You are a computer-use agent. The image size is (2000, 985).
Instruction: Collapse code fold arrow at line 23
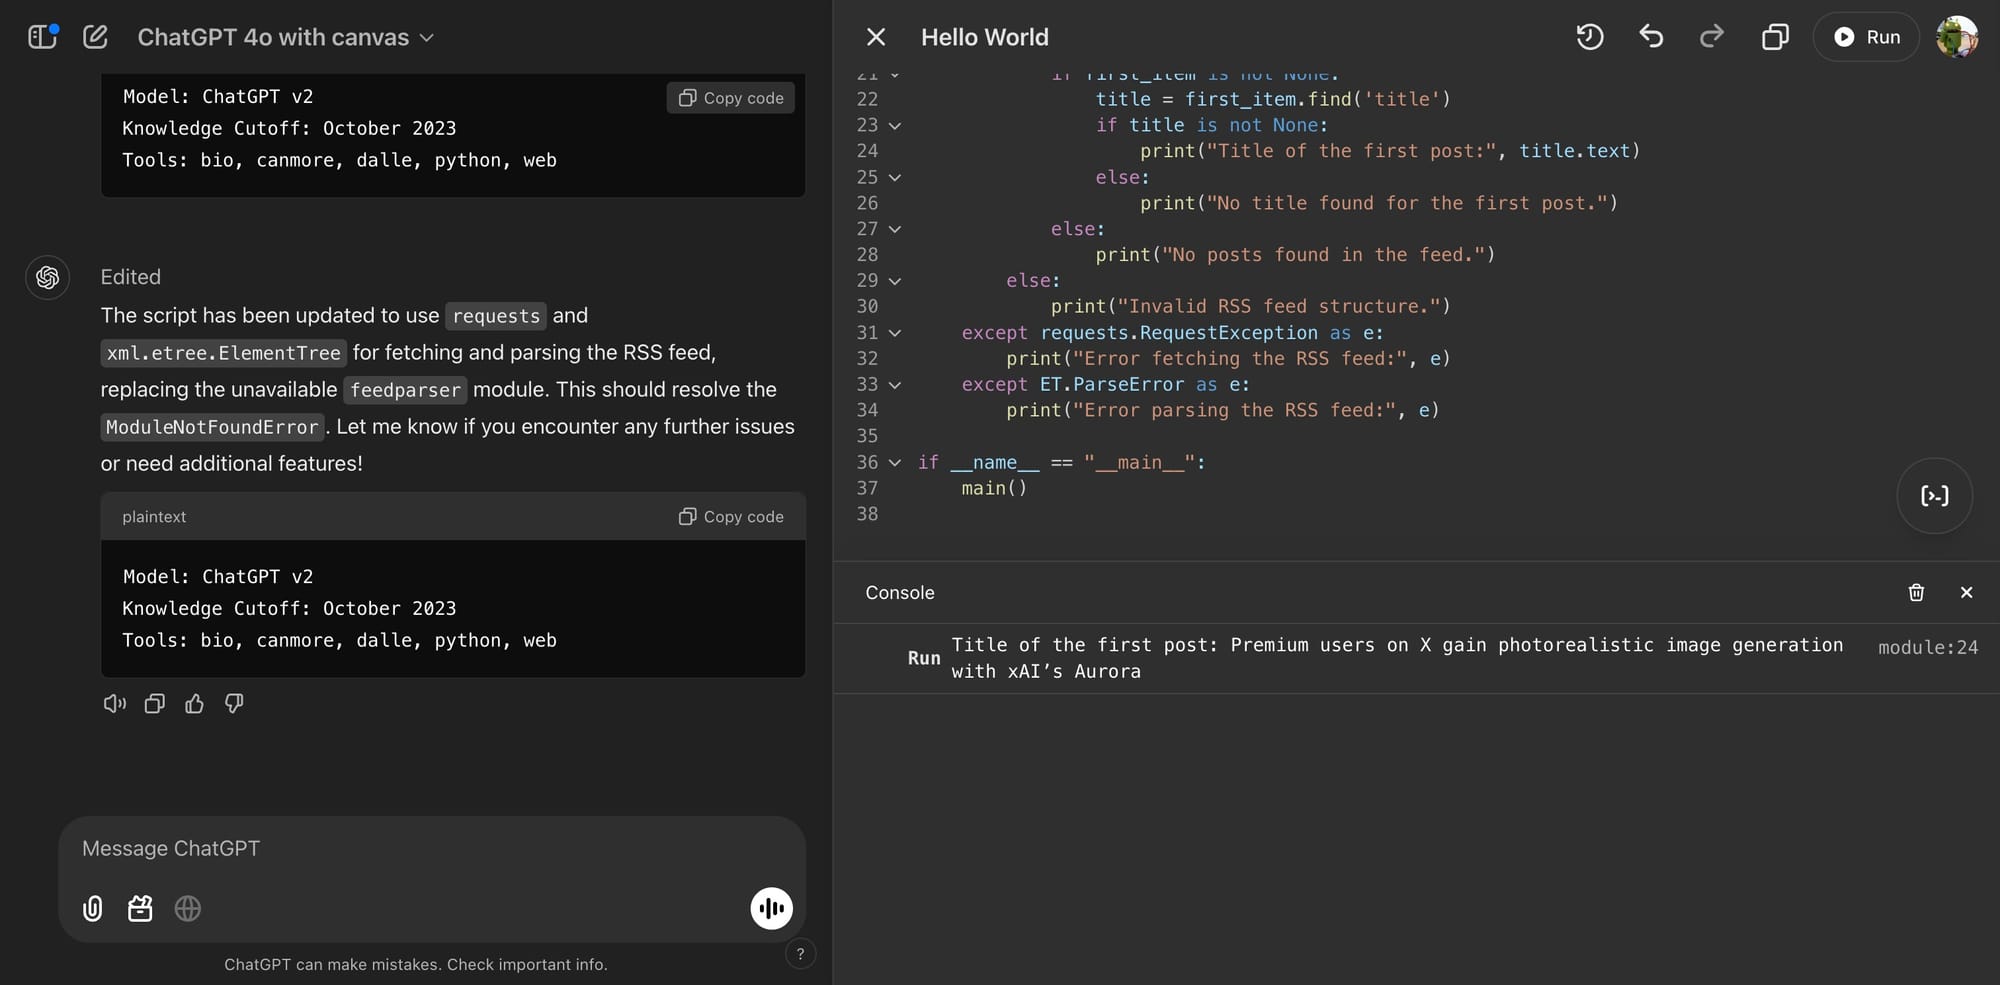(895, 125)
